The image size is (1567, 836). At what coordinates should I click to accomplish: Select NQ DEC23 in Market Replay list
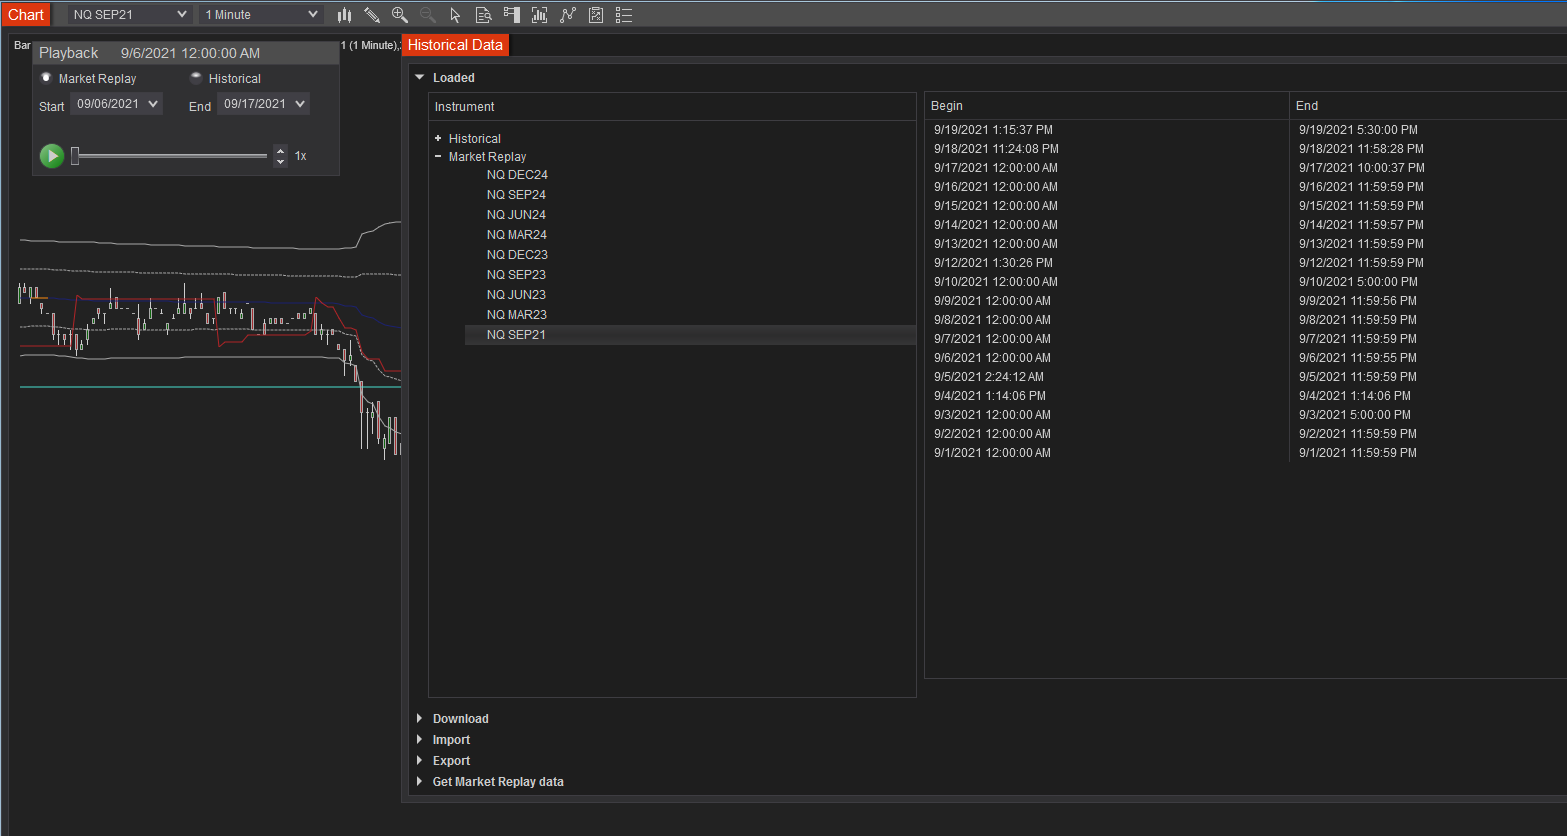tap(517, 255)
